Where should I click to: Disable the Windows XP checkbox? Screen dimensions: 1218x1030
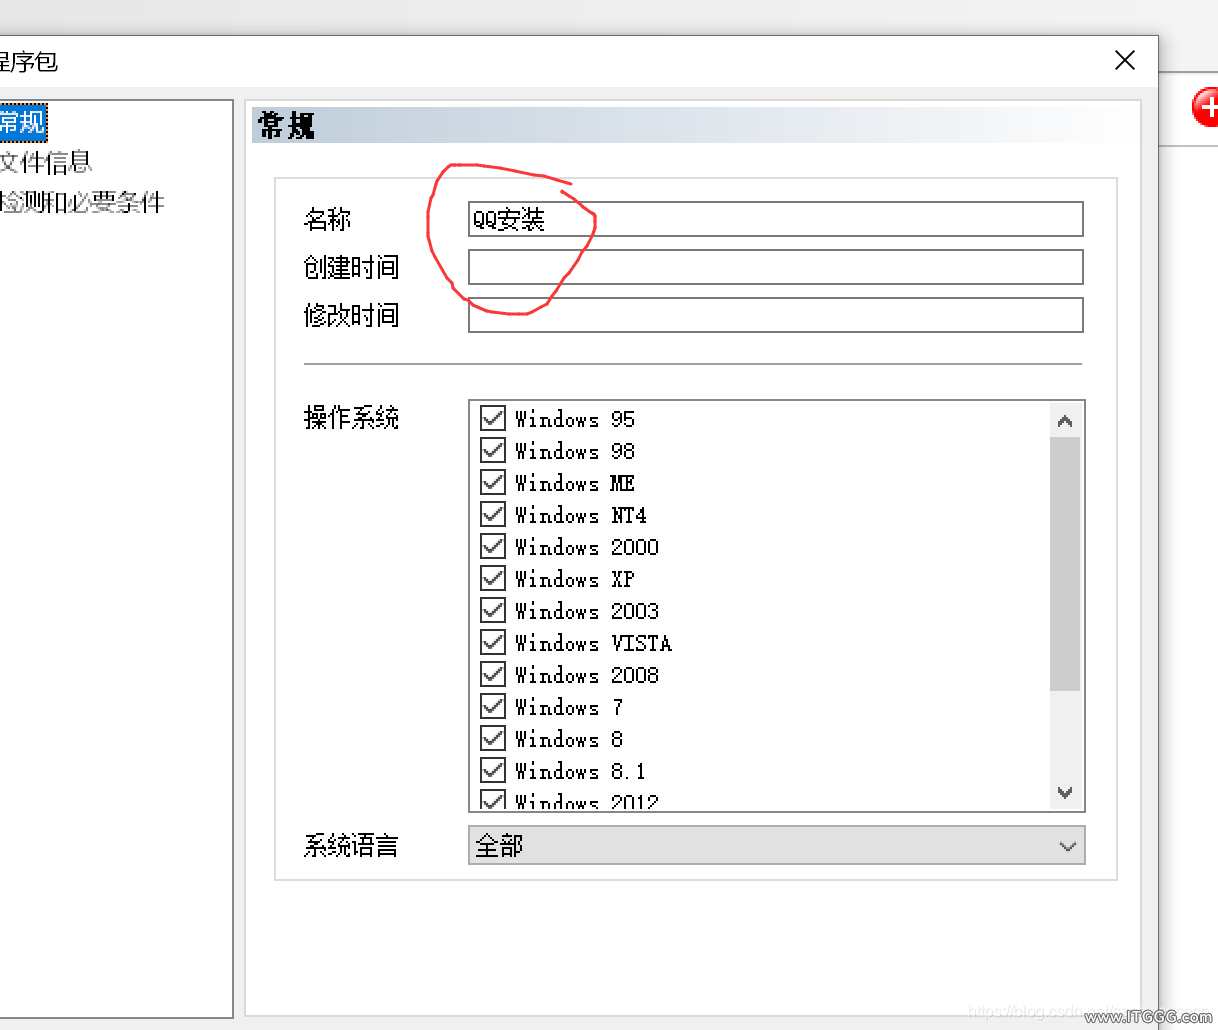coord(493,578)
